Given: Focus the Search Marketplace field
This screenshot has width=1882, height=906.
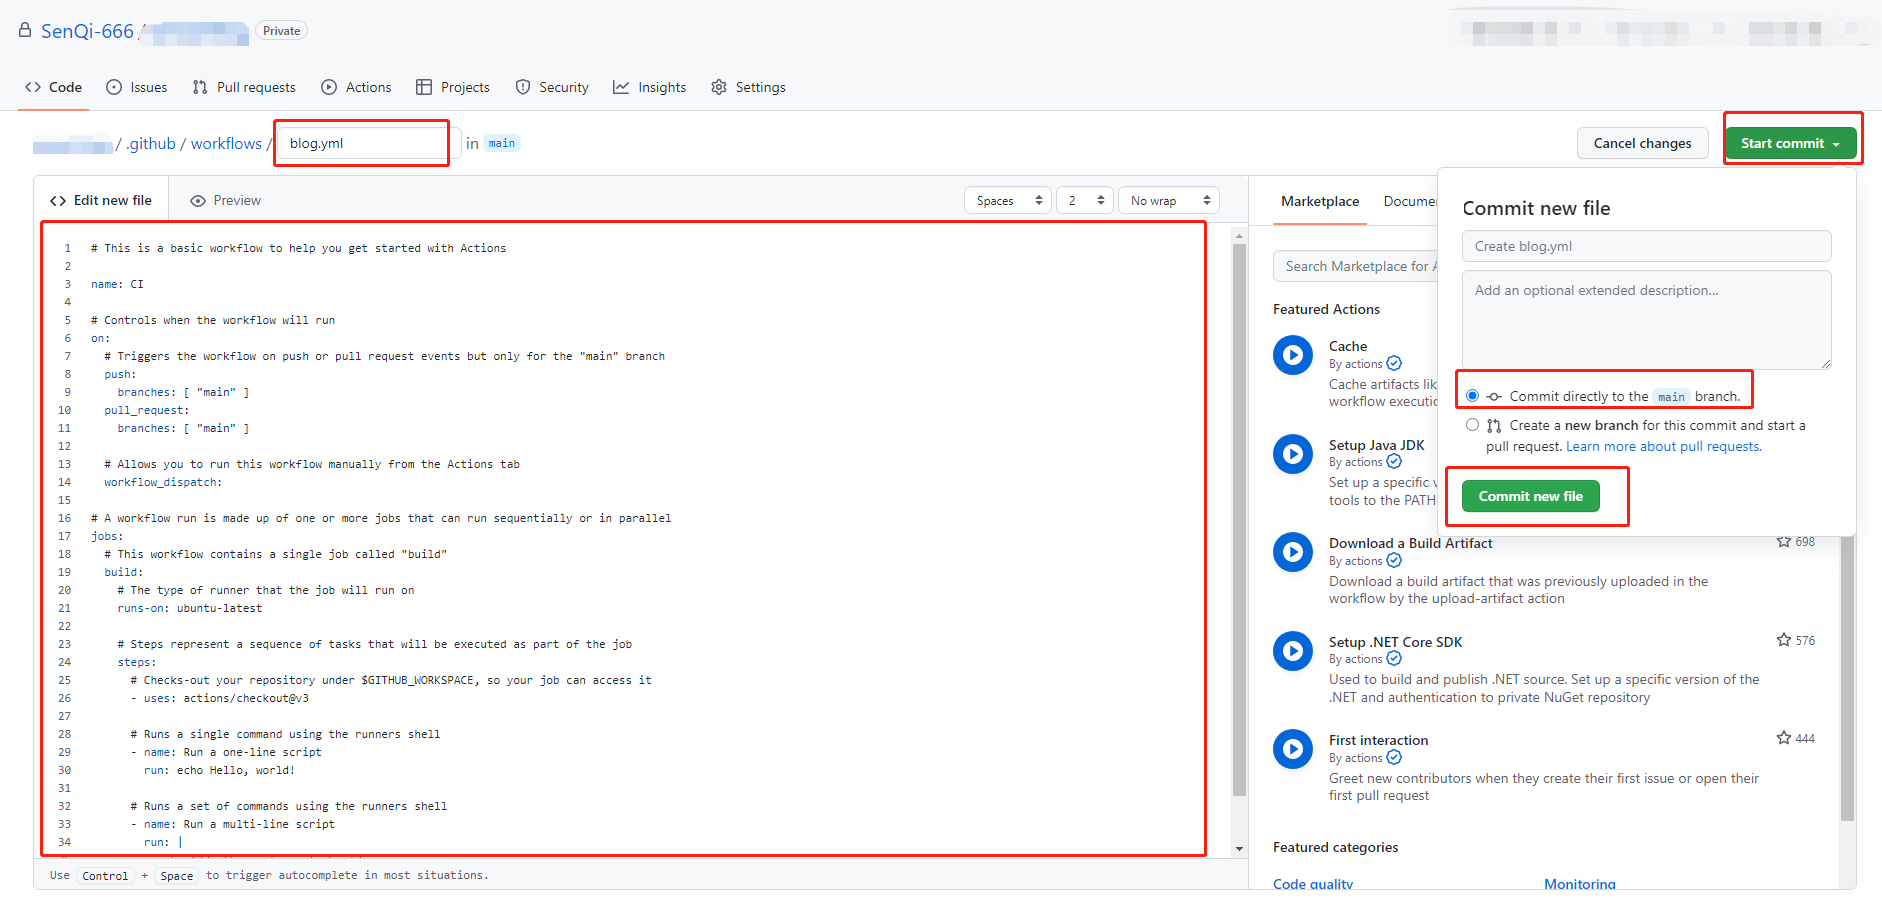Looking at the screenshot, I should click(1355, 266).
